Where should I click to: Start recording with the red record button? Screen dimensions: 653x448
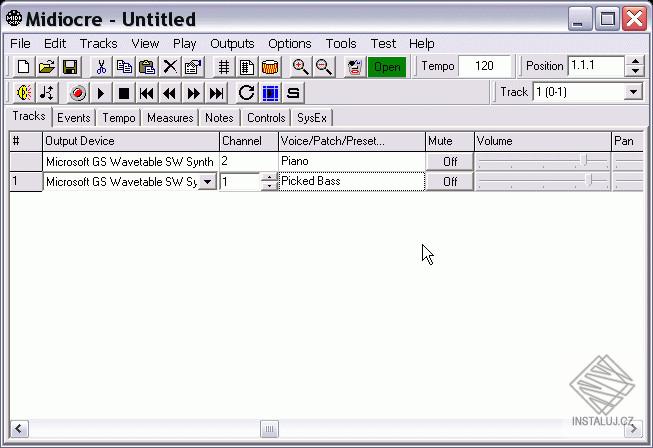pos(78,92)
